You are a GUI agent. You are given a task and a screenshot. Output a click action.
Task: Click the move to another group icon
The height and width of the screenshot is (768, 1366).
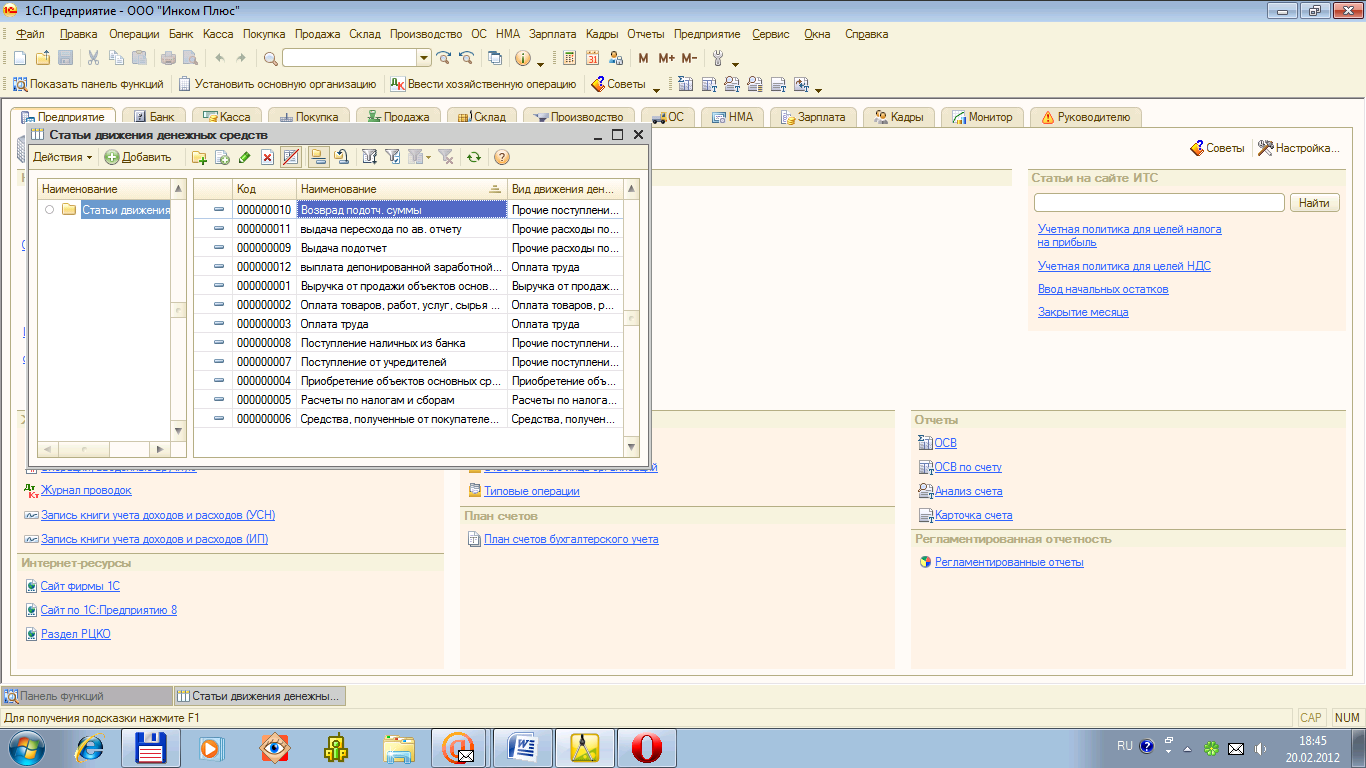point(341,157)
